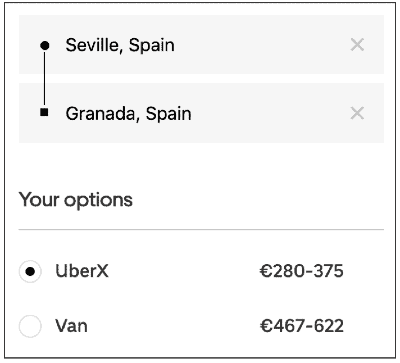Click the Your options heading
Screen dimensions: 400x363
[76, 200]
